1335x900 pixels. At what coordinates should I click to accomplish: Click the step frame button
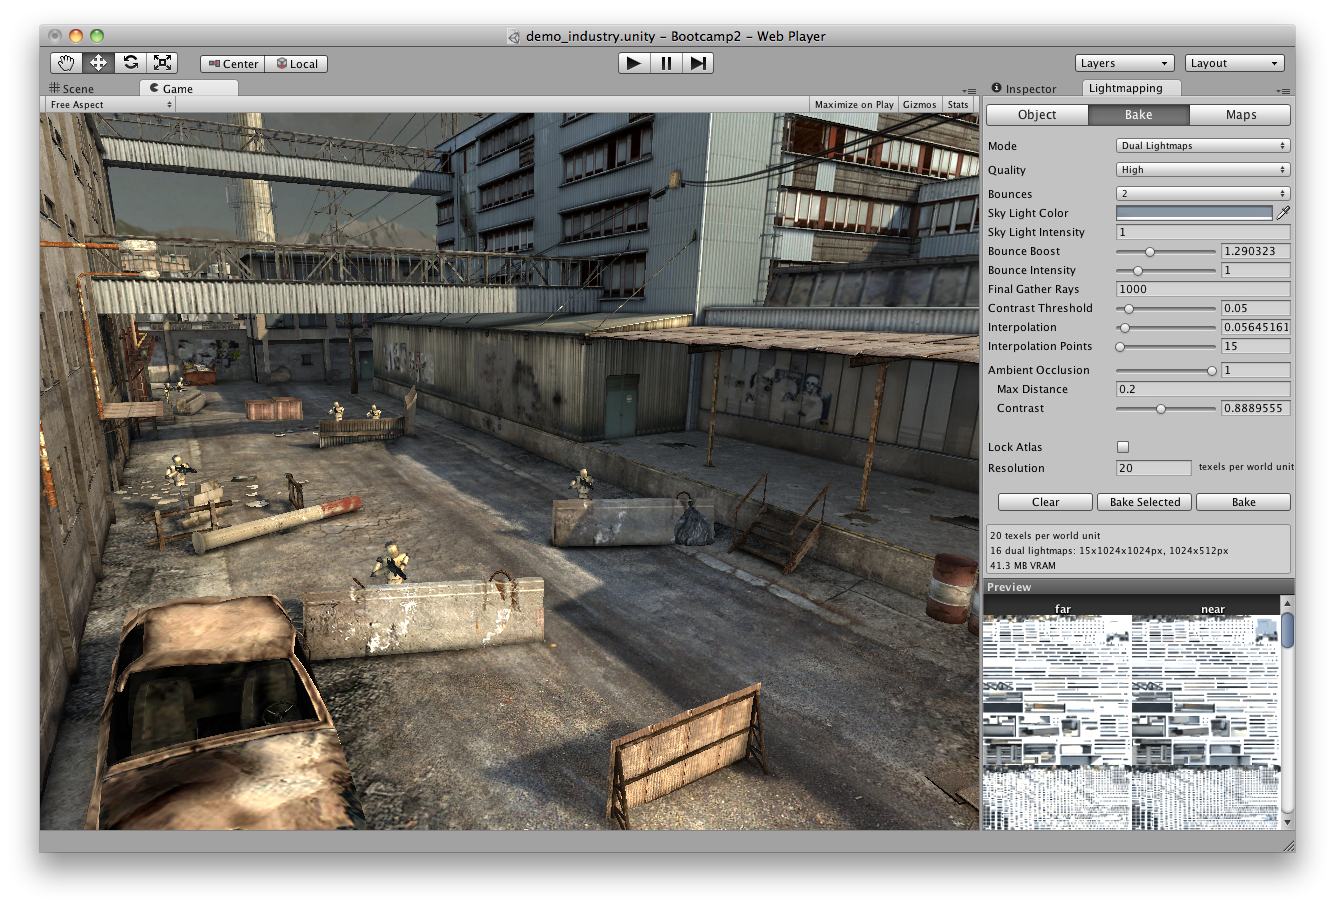pyautogui.click(x=699, y=62)
